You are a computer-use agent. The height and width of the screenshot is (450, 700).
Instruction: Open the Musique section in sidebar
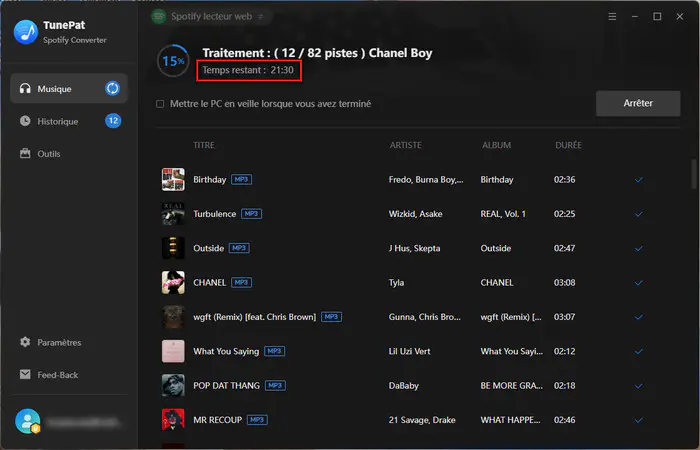click(69, 88)
